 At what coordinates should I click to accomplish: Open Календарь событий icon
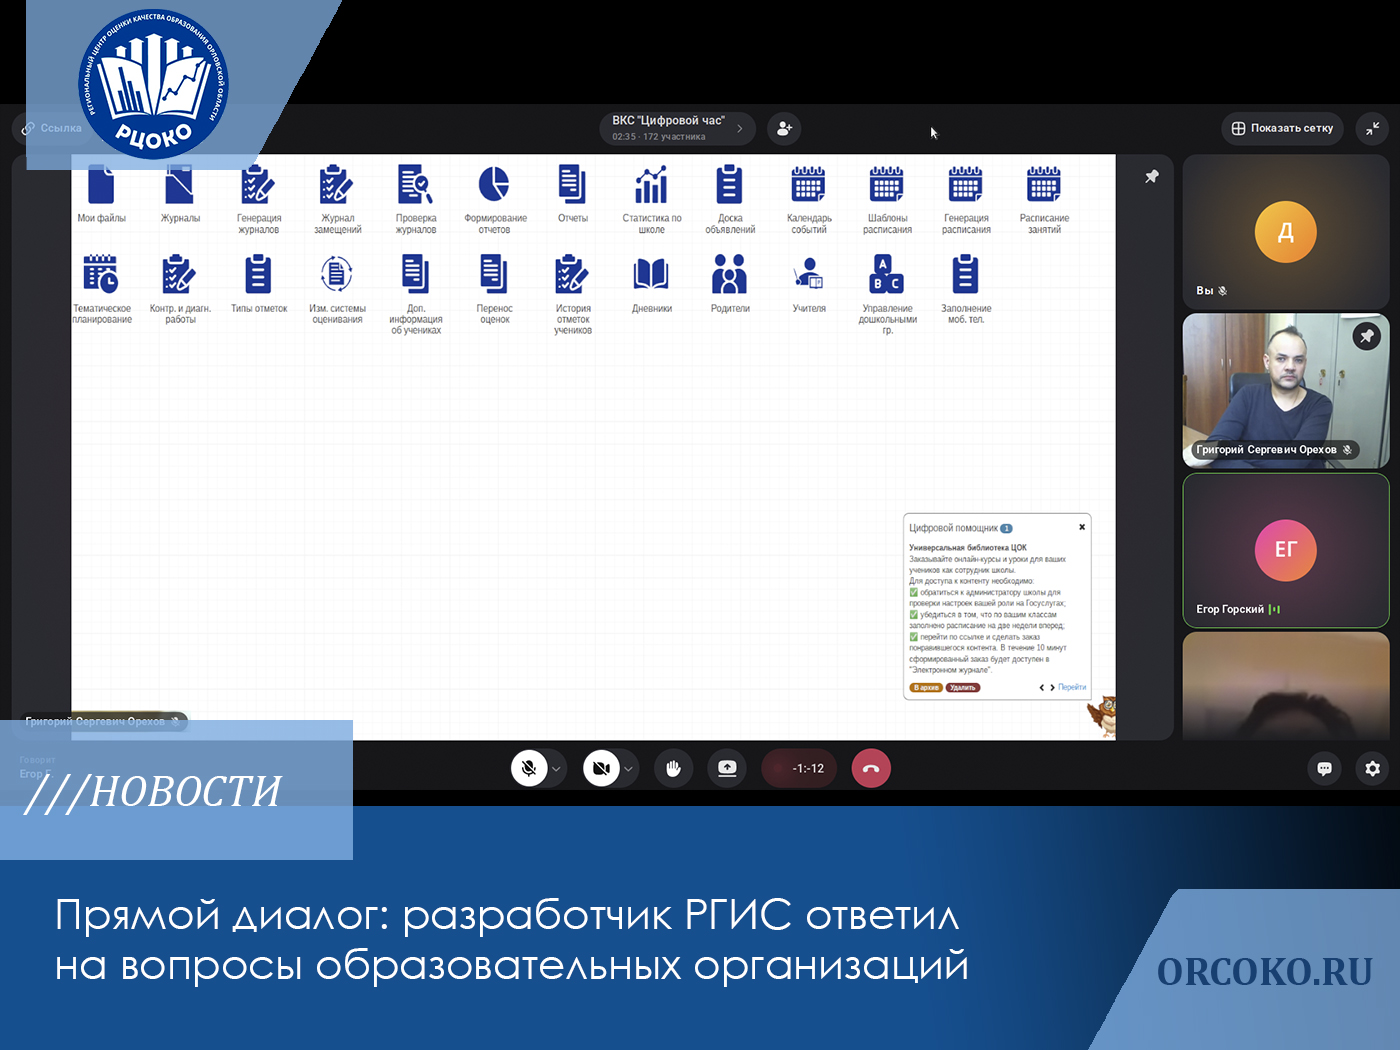tap(808, 186)
